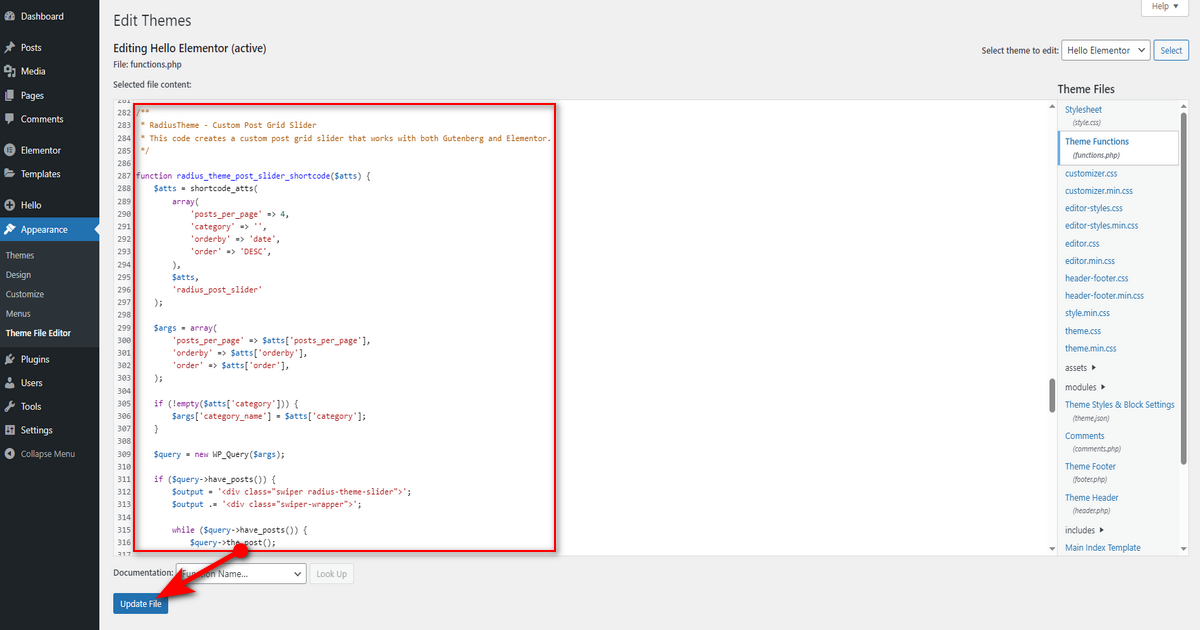Click the Plugins plug icon

(x=10, y=359)
